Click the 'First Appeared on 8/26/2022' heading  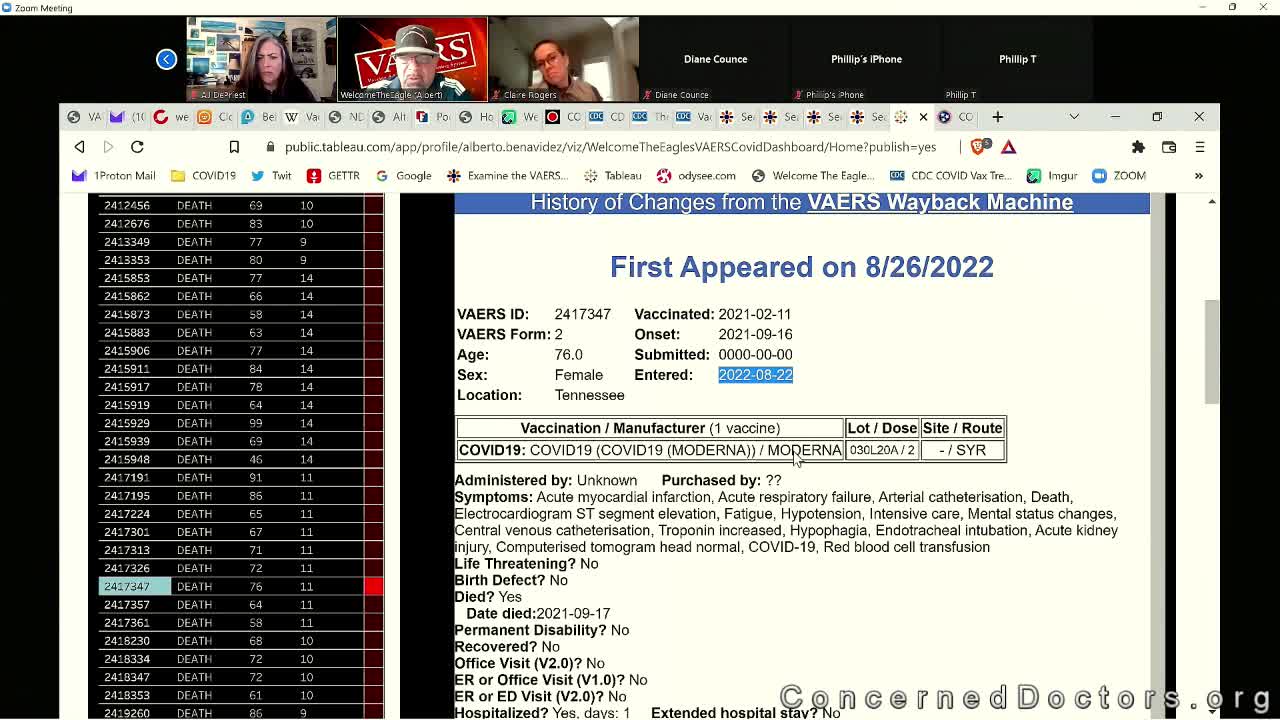tap(802, 267)
